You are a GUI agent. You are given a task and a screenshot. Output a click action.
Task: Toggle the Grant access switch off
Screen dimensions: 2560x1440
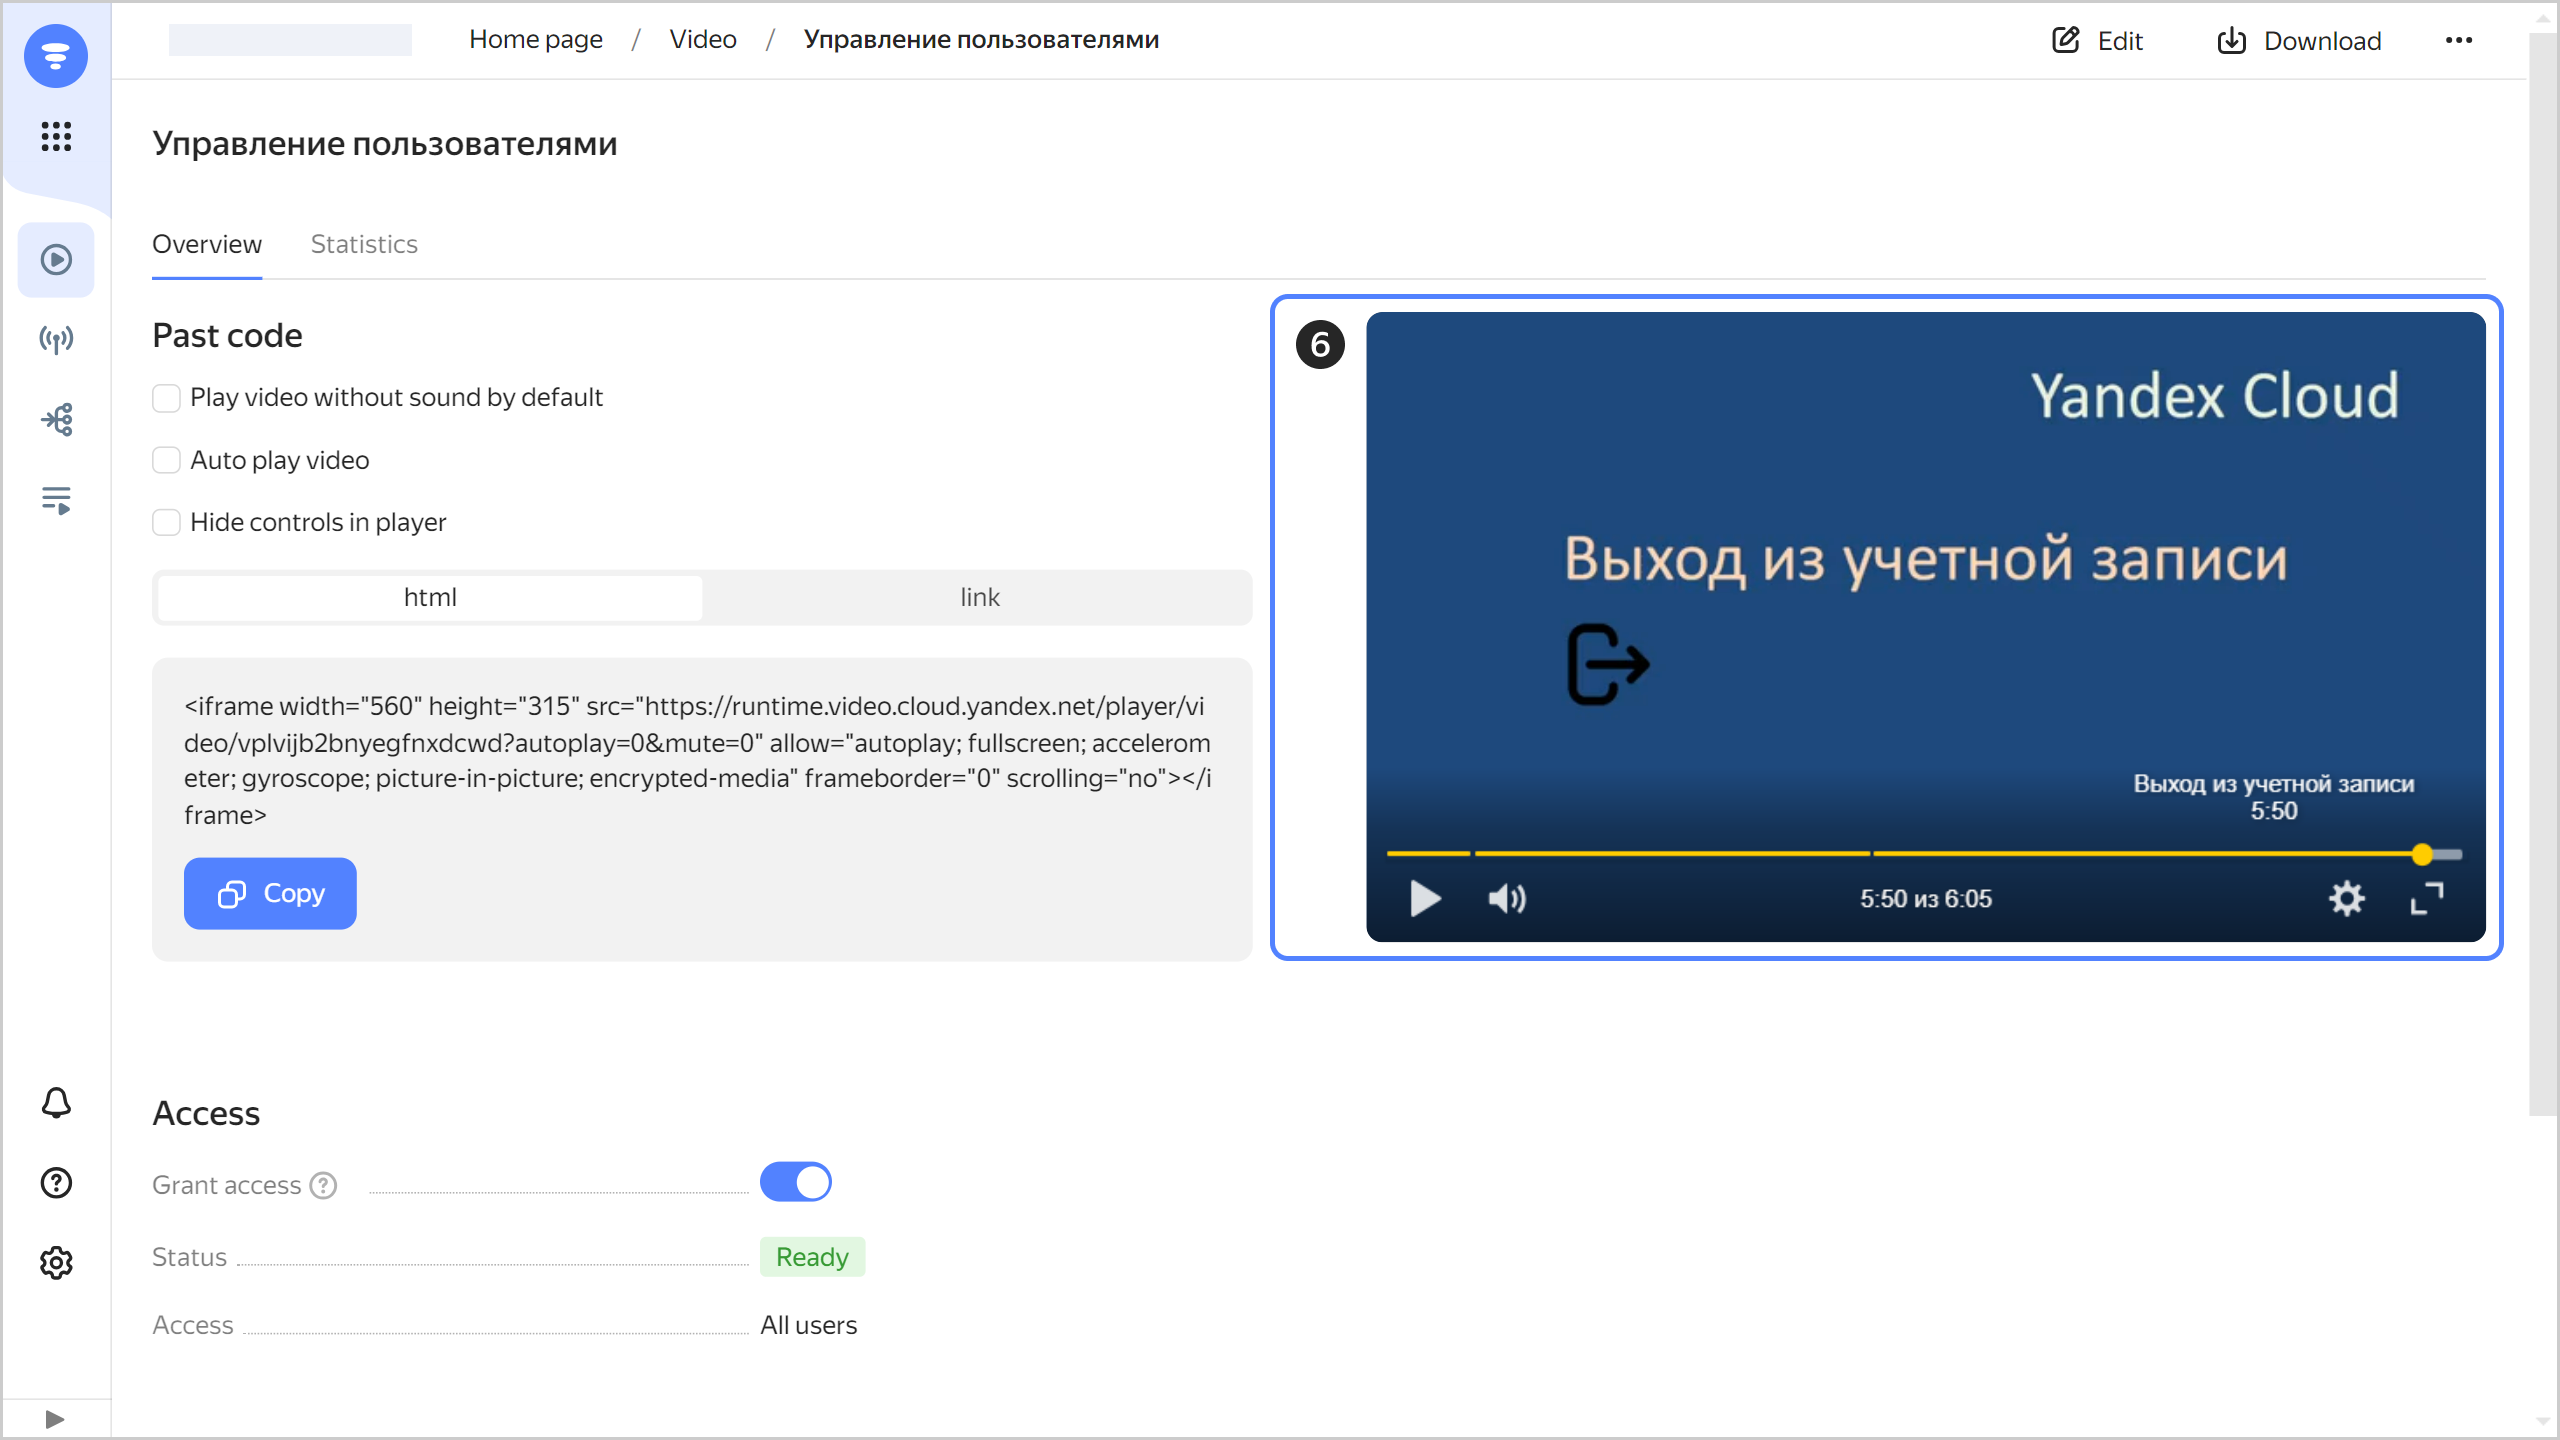pyautogui.click(x=796, y=1182)
